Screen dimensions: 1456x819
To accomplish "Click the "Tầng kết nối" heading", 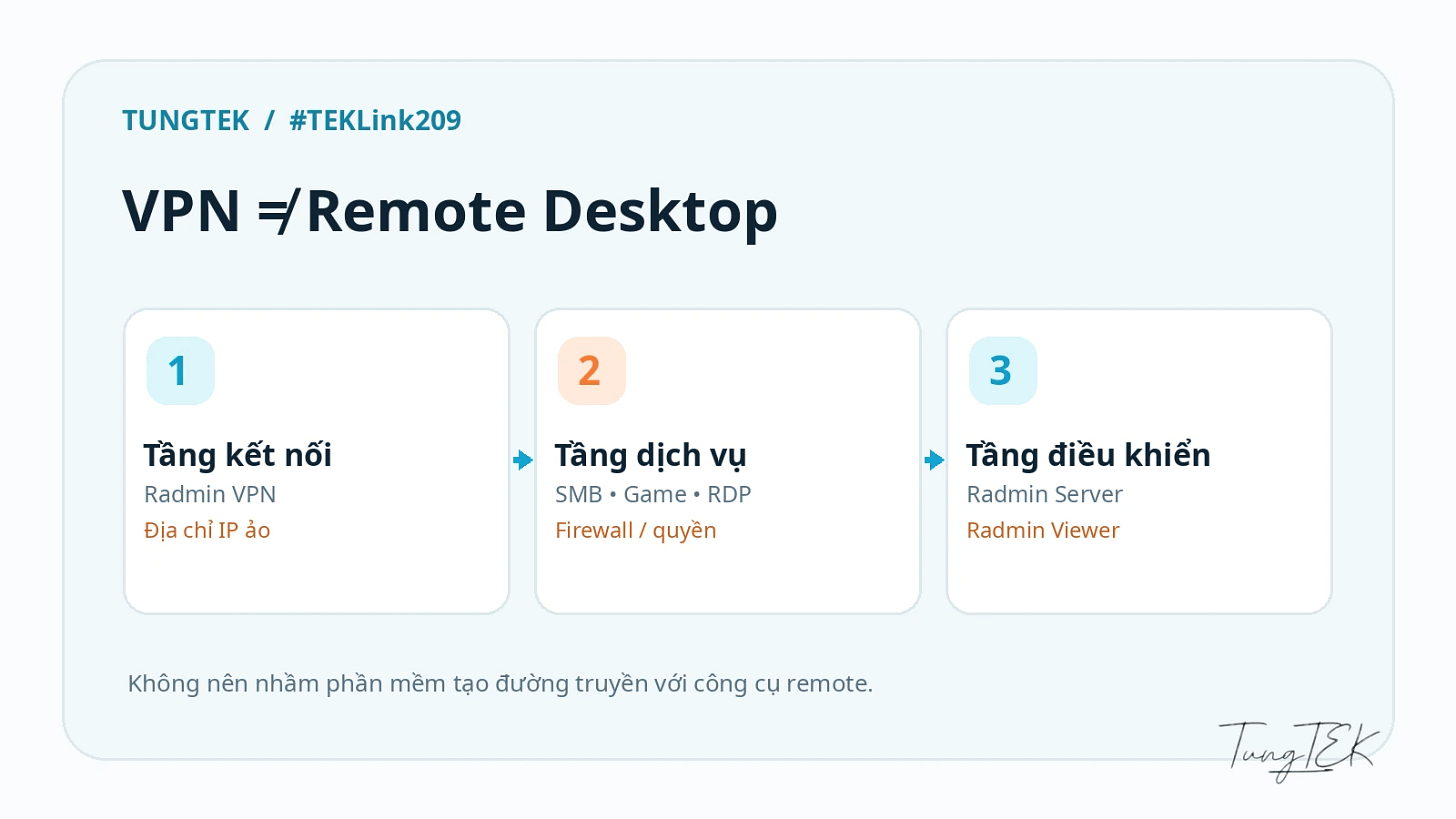I will tap(238, 455).
